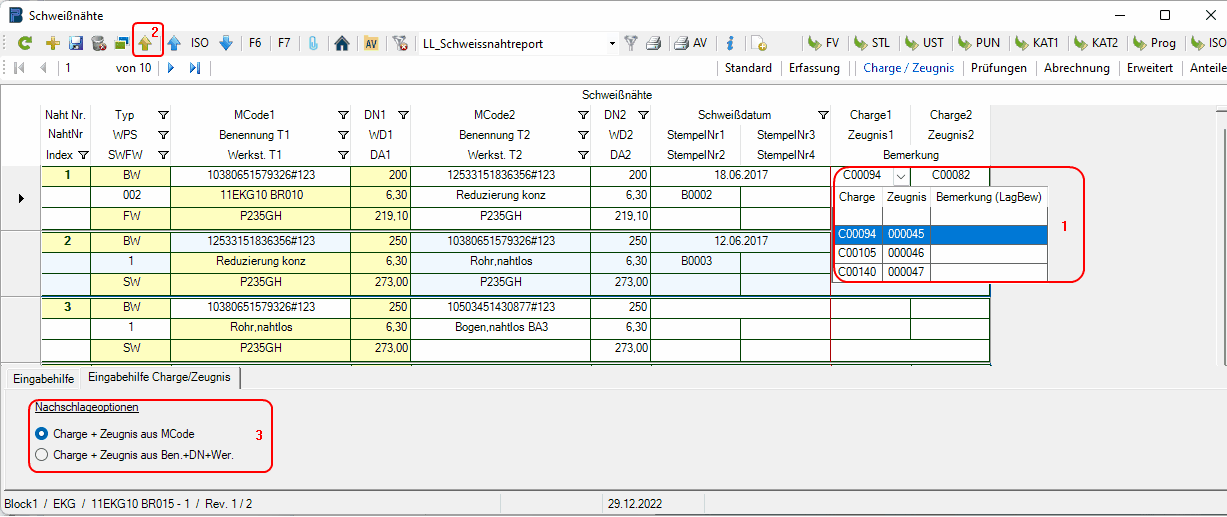Viewport: 1227px width, 517px height.
Task: Select 'Charge + Zeugnis aus MCode' radio option
Action: coord(42,434)
